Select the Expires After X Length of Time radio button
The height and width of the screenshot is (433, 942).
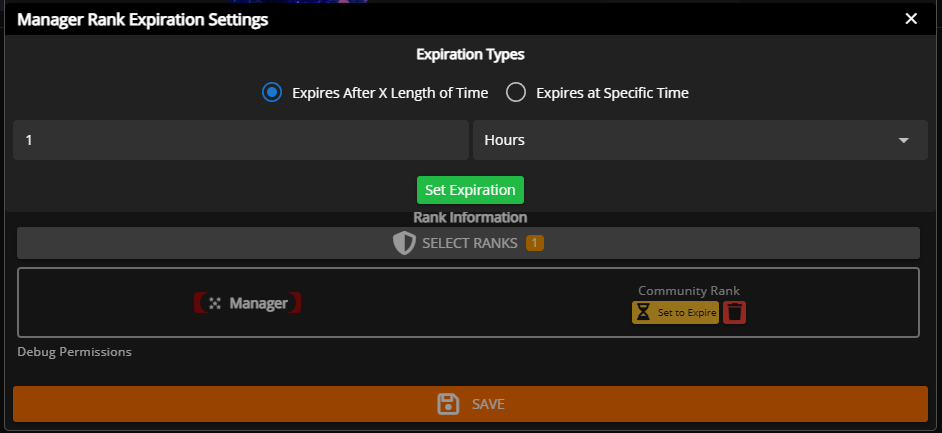point(271,93)
